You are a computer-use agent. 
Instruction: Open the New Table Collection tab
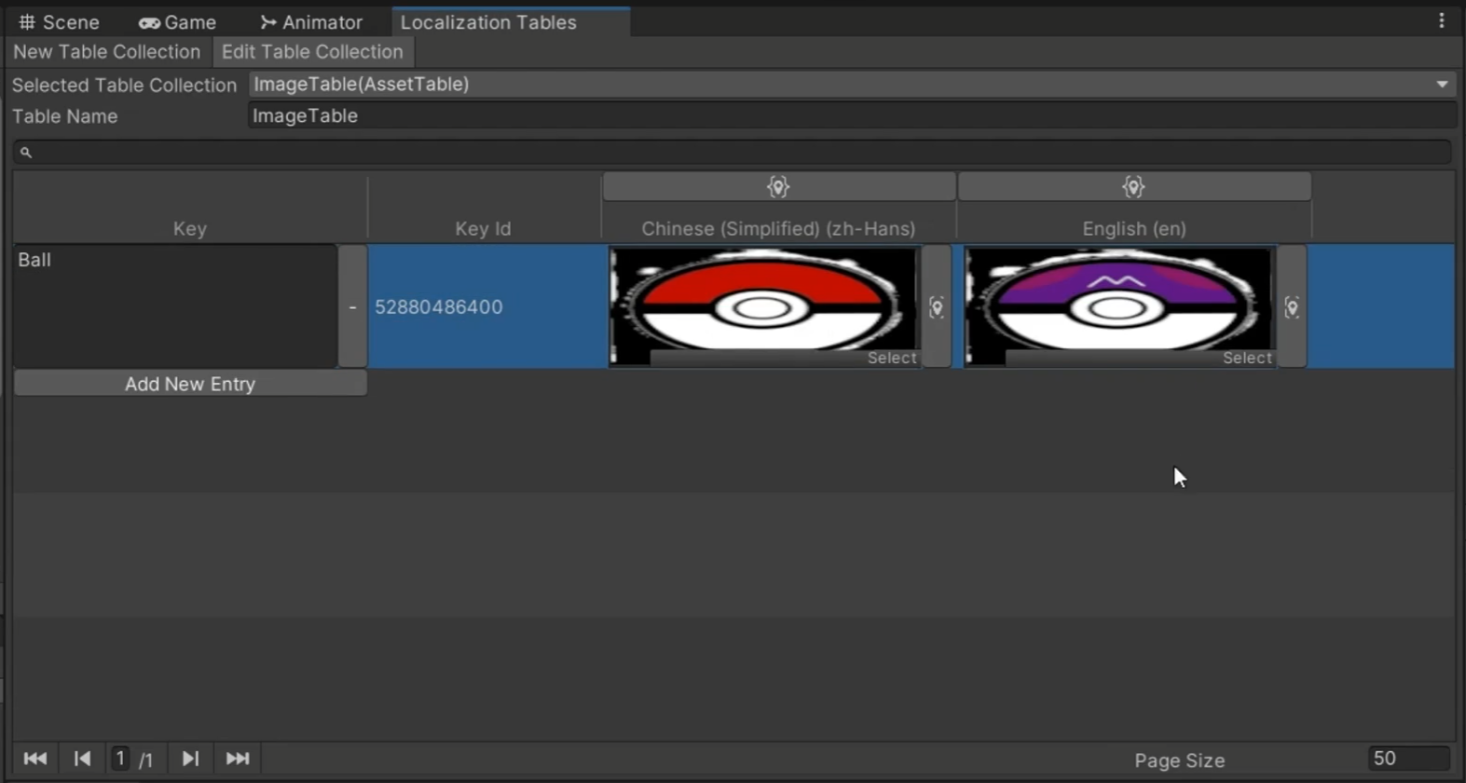[107, 52]
